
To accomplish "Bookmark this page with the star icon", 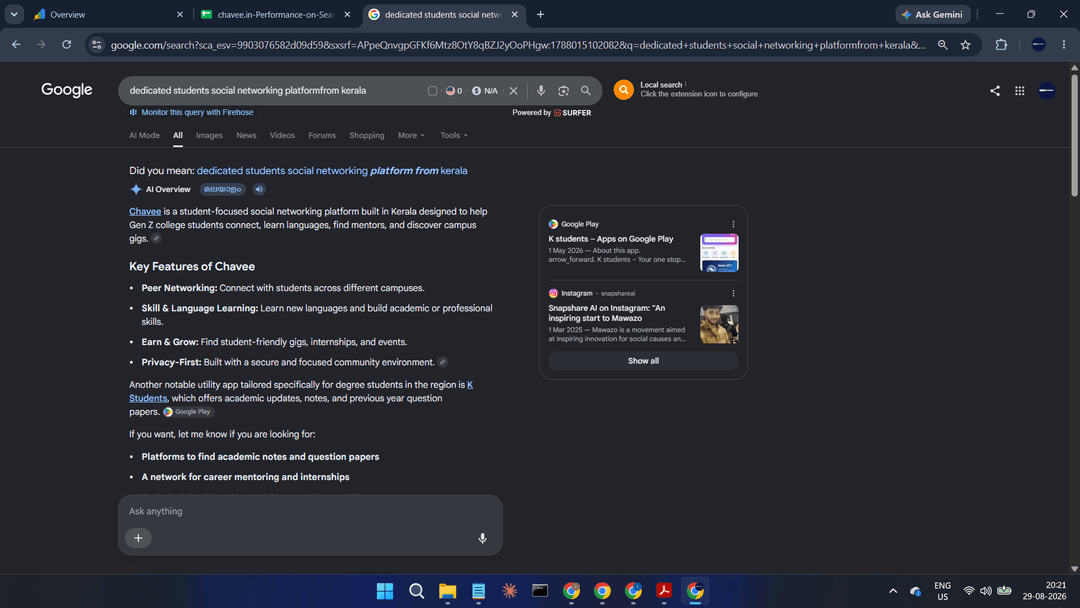I will 966,45.
